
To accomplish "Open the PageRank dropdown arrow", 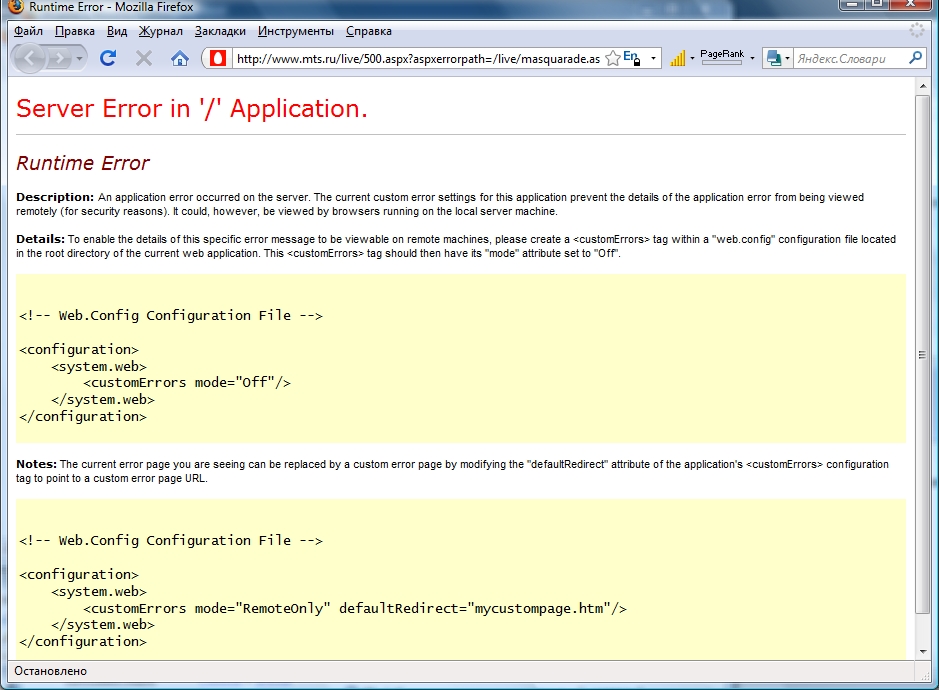I will point(752,59).
